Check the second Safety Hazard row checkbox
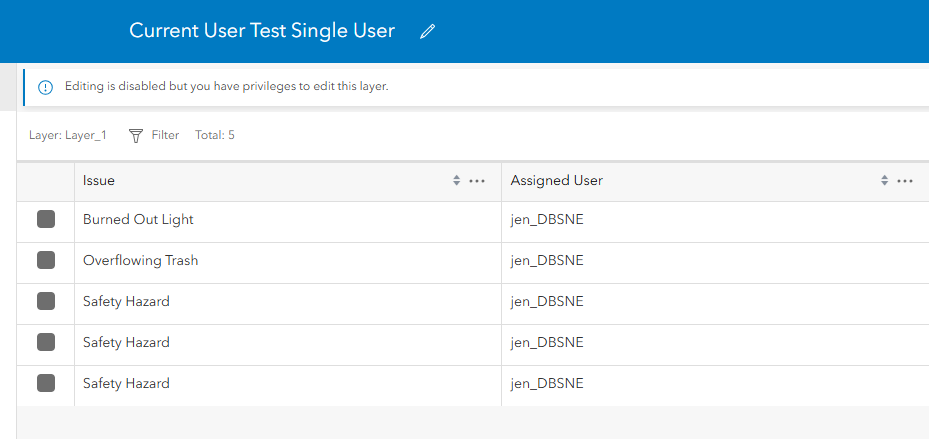The height and width of the screenshot is (439, 929). point(46,343)
